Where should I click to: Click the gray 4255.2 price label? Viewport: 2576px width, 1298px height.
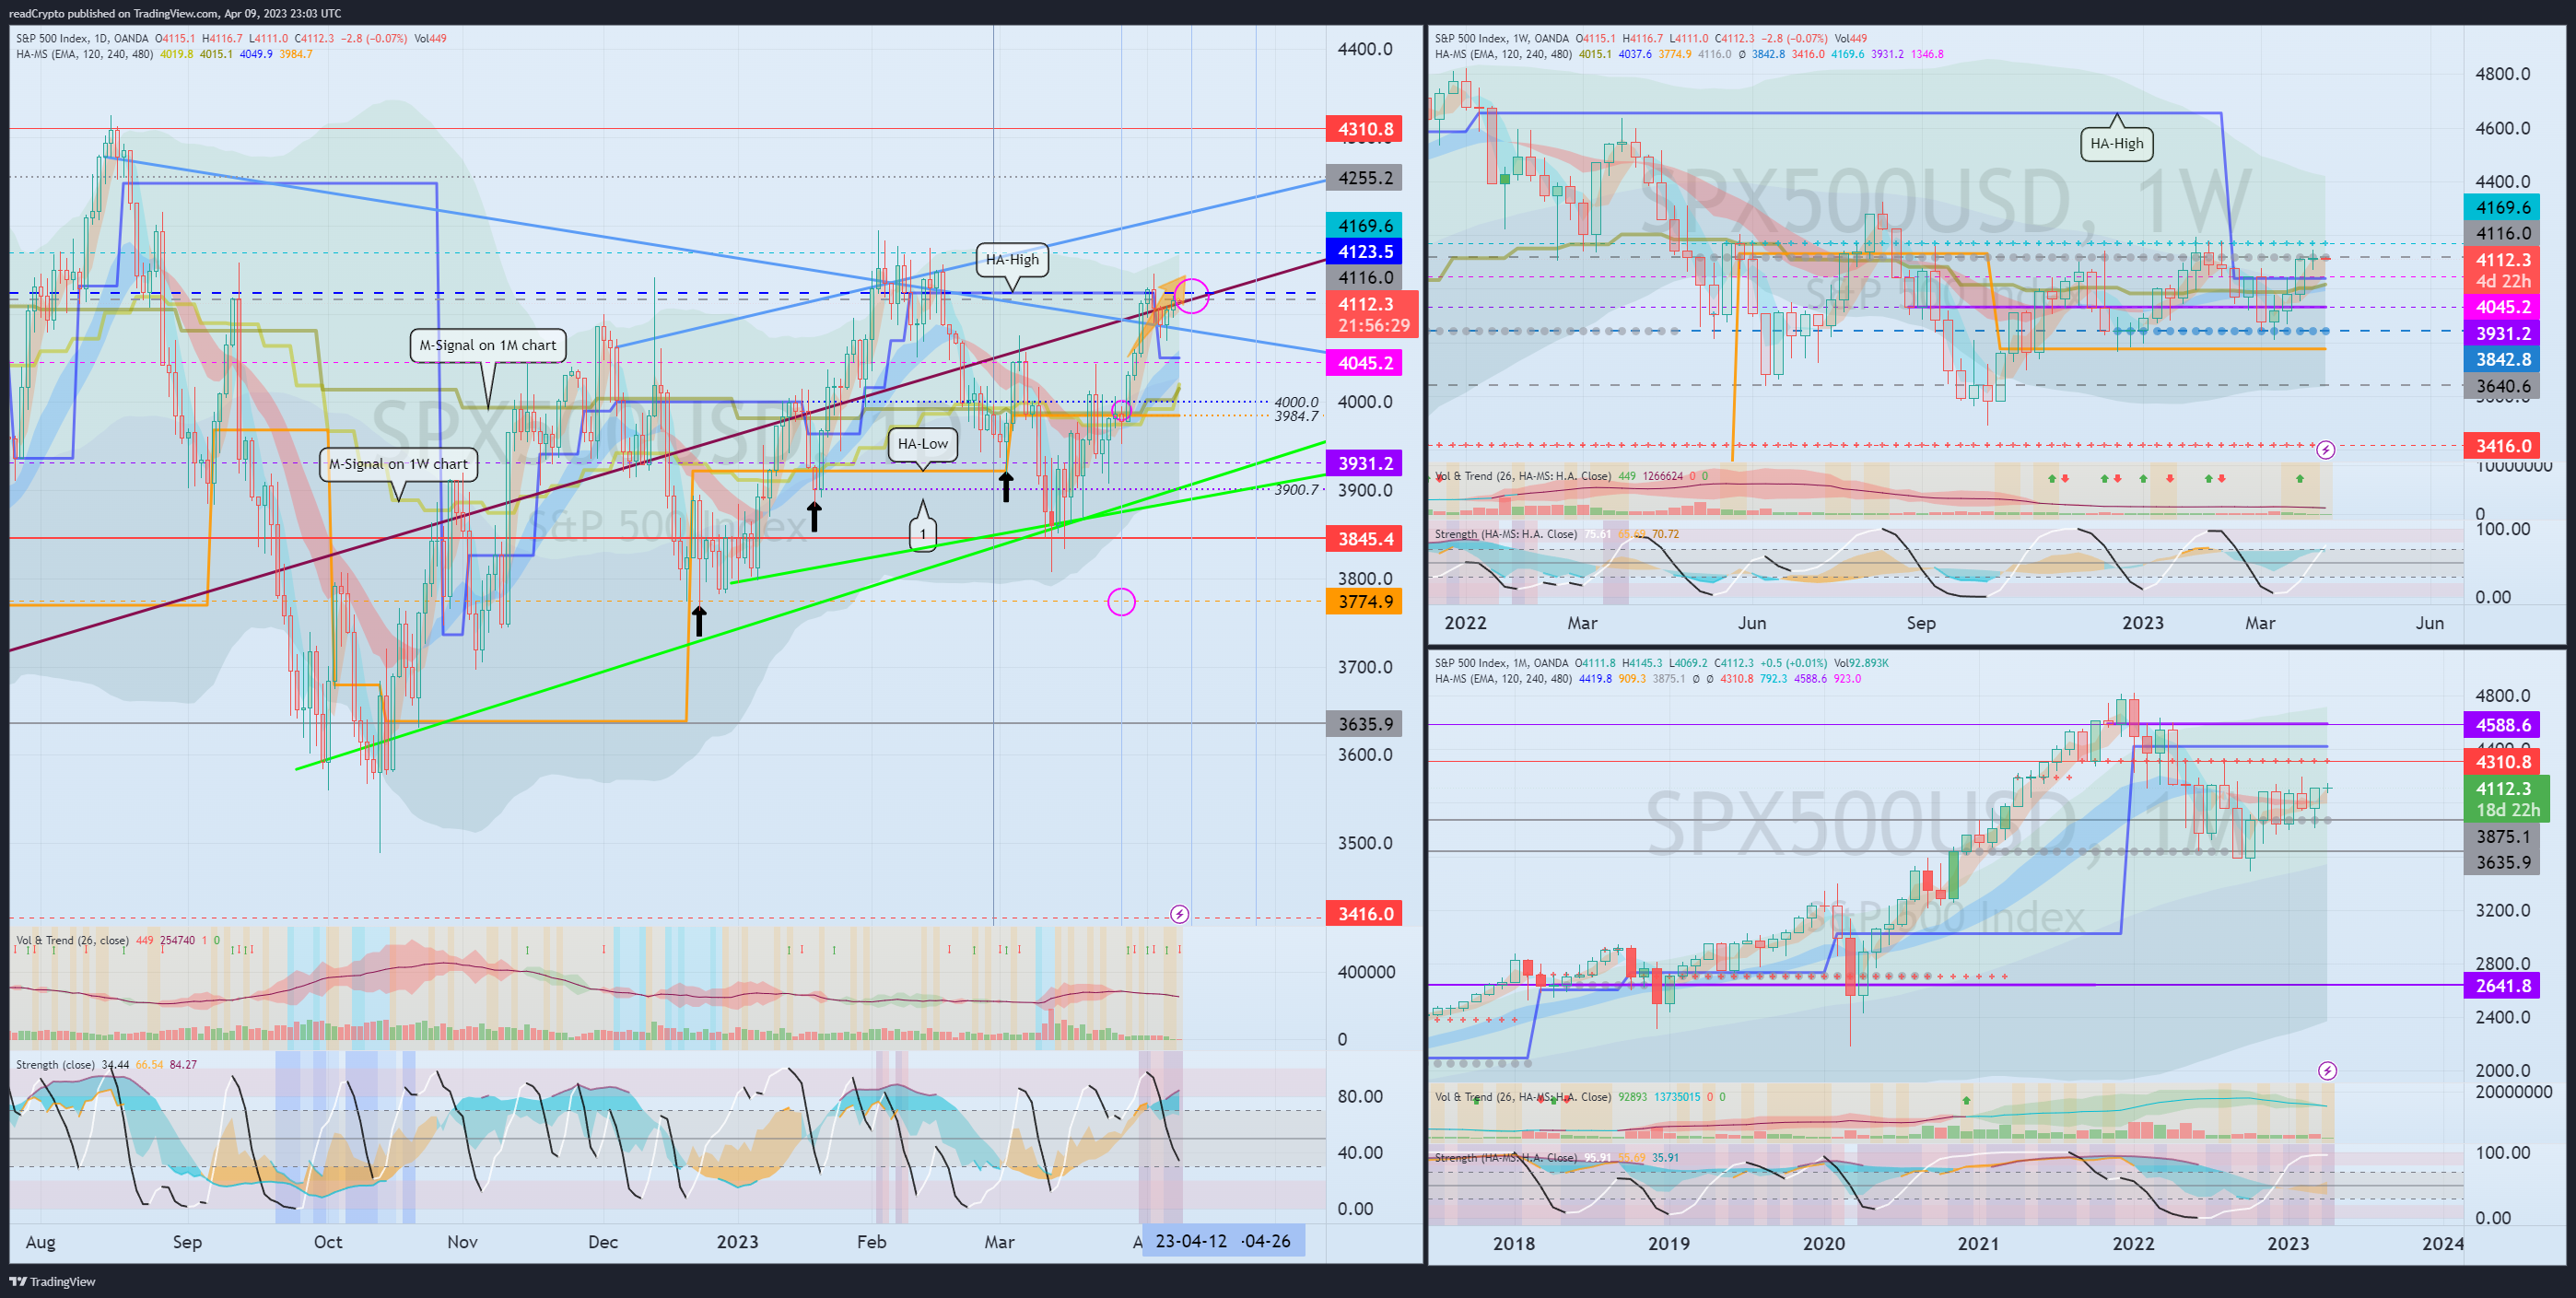[1364, 178]
